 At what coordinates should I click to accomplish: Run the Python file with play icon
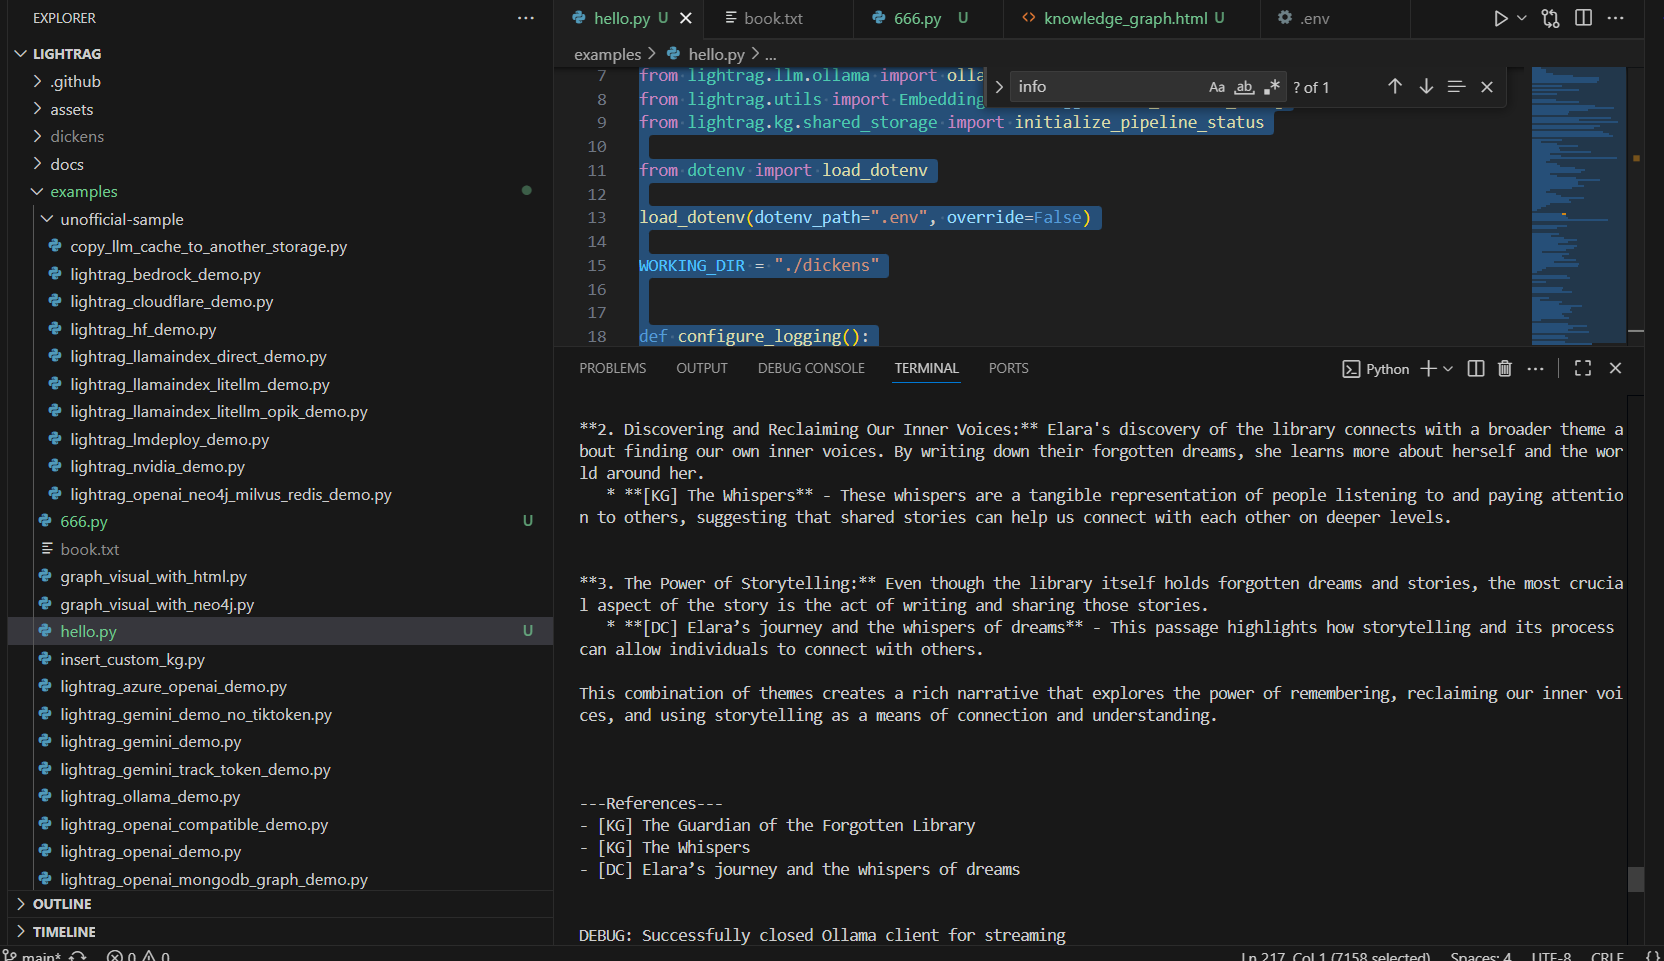click(x=1500, y=18)
